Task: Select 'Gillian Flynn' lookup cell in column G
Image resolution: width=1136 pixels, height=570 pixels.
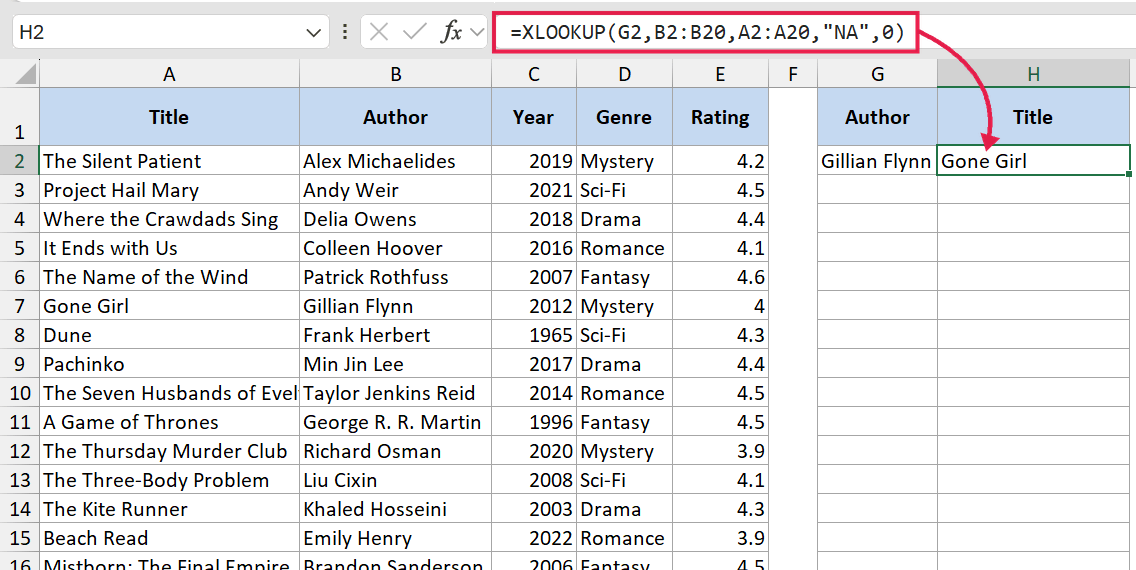Action: click(877, 161)
